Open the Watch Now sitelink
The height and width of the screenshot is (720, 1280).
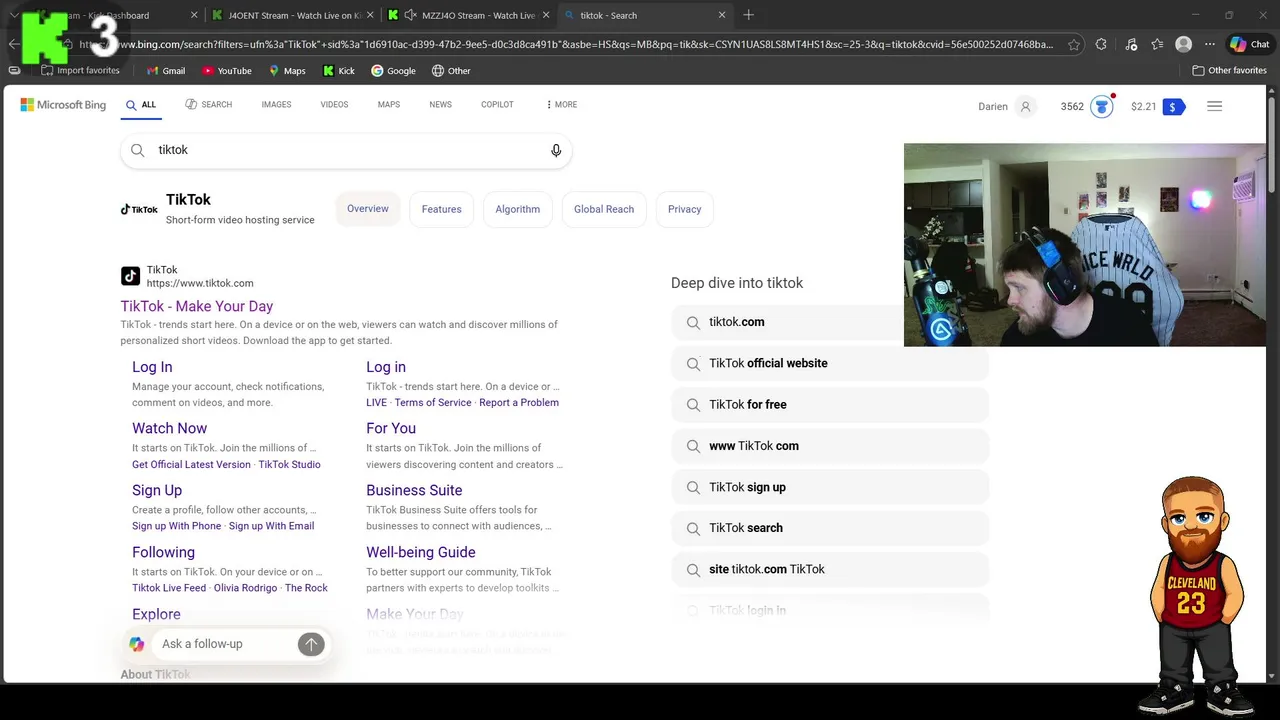[170, 428]
